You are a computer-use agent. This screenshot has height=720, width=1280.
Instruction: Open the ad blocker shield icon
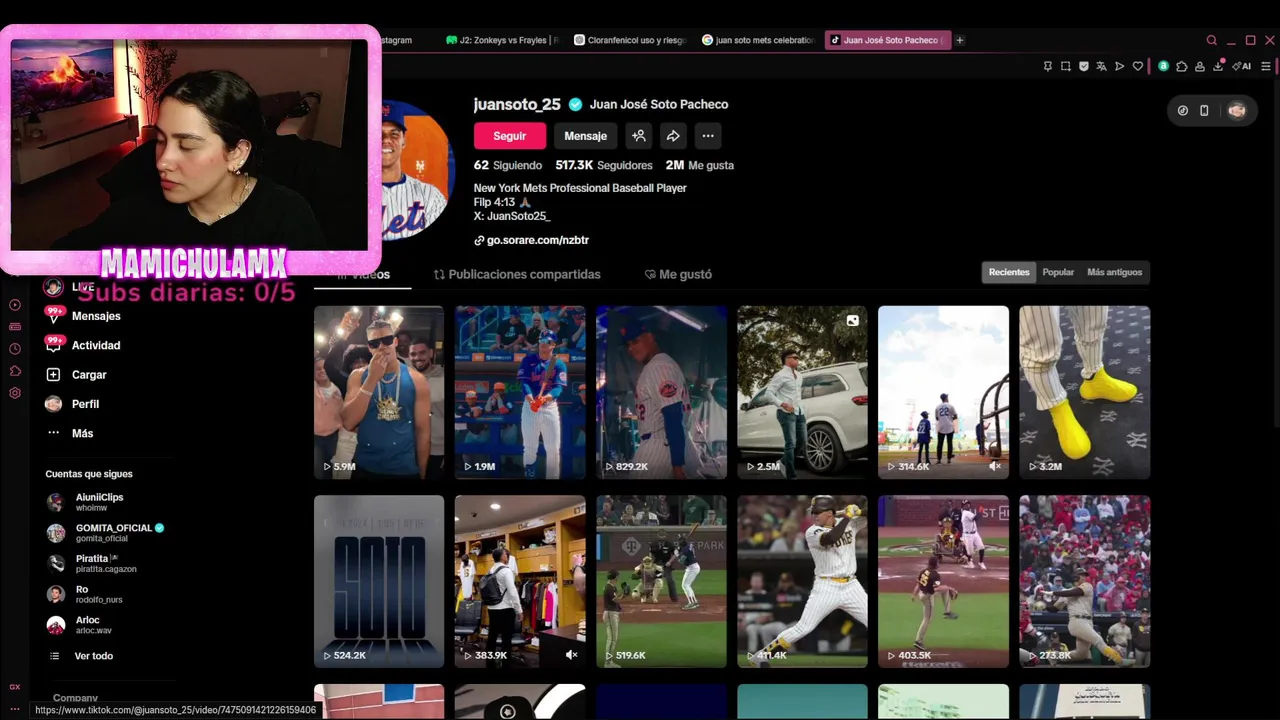(1083, 66)
